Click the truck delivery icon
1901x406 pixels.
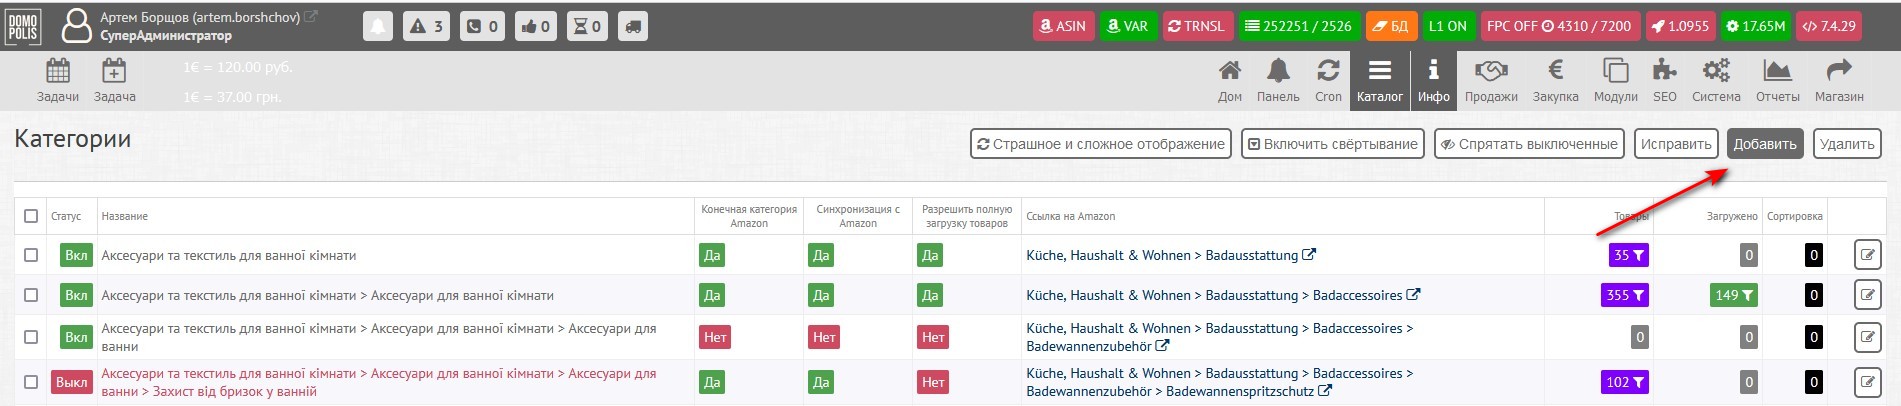[x=632, y=26]
